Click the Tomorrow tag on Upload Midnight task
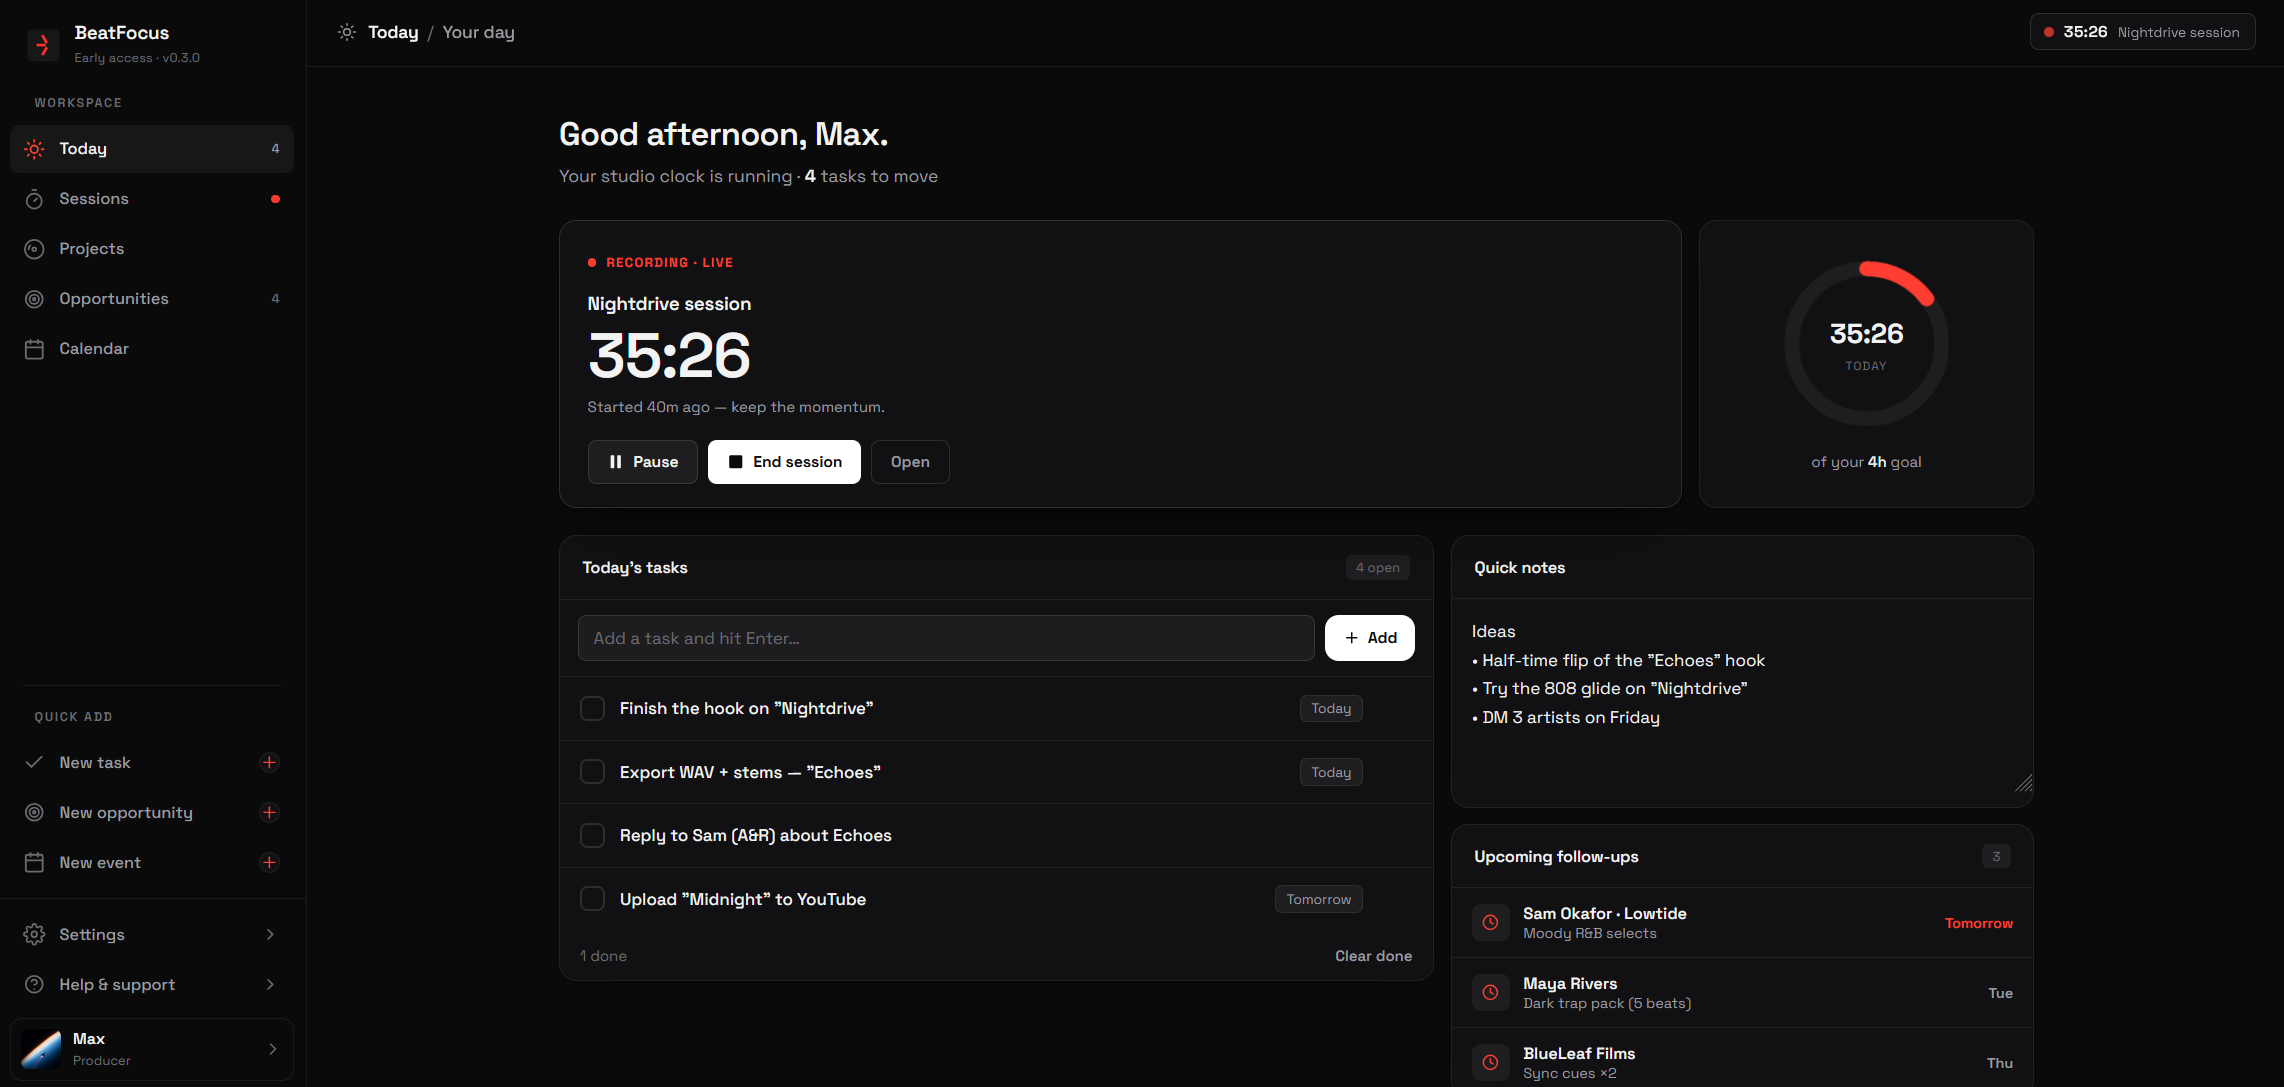Screen dimensions: 2284x1087 1318,899
